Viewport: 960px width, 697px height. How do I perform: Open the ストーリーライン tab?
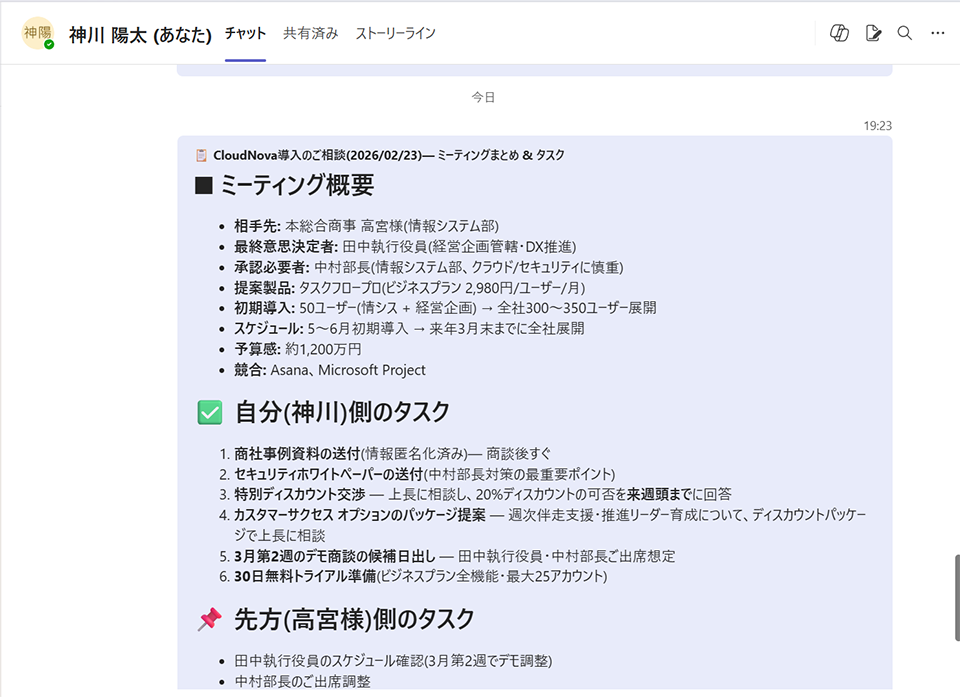[x=396, y=33]
